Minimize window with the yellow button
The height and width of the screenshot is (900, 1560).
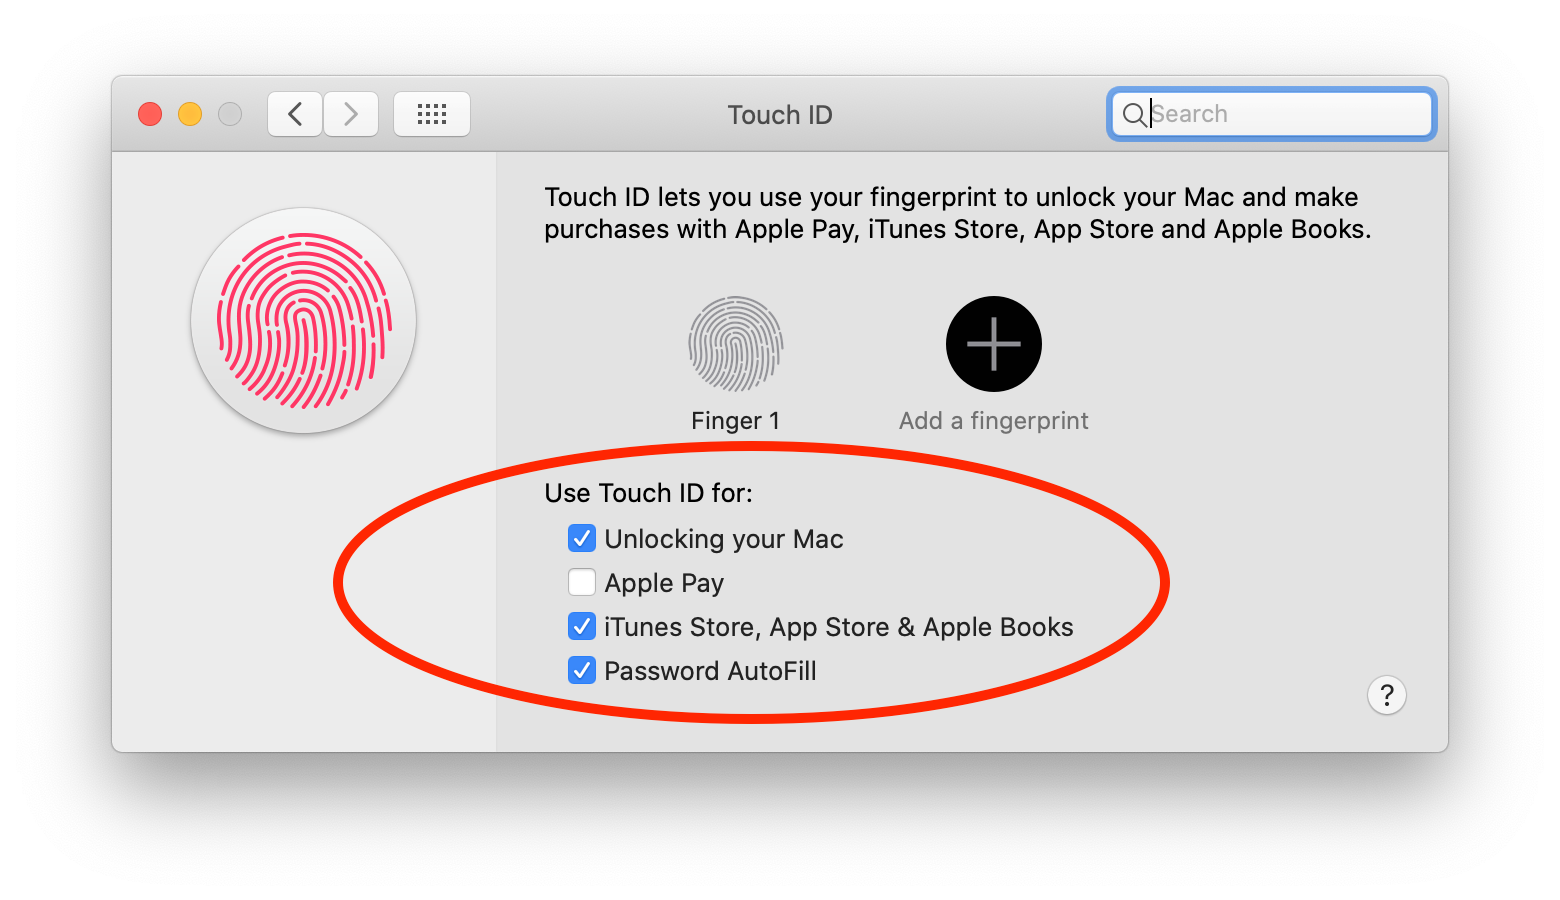pos(190,114)
